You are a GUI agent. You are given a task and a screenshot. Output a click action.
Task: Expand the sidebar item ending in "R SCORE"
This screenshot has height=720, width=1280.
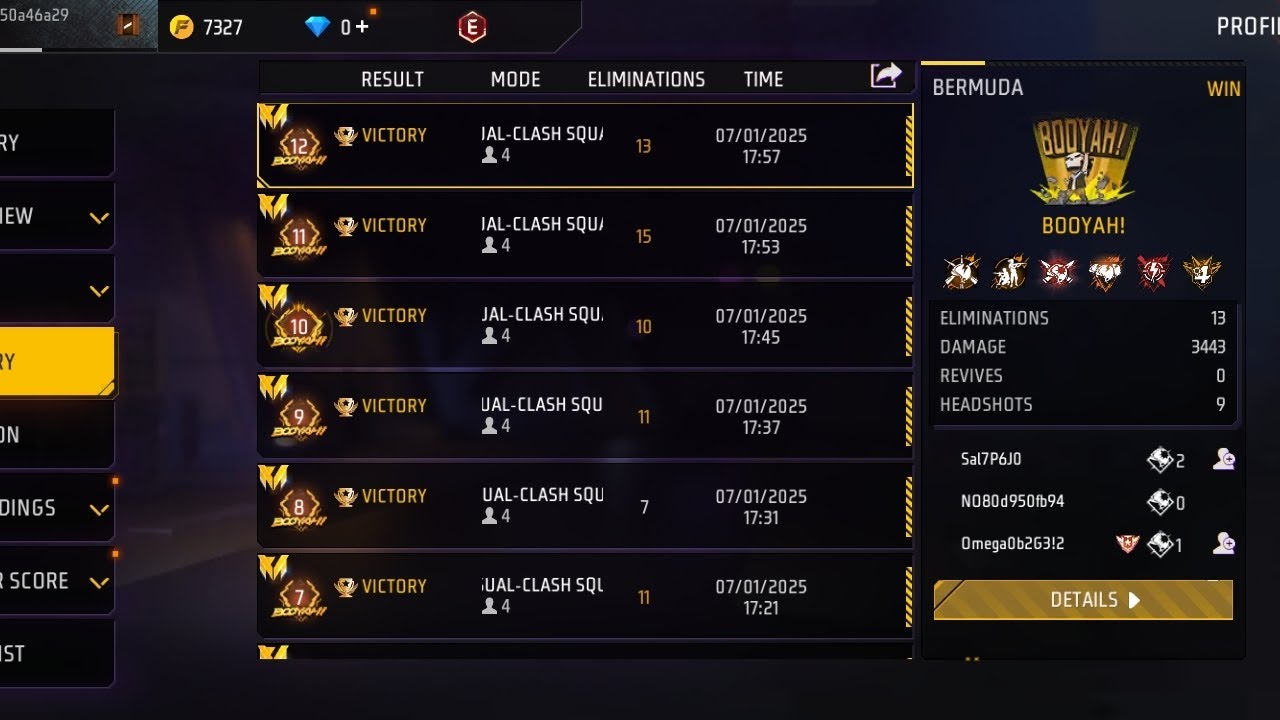pos(99,582)
